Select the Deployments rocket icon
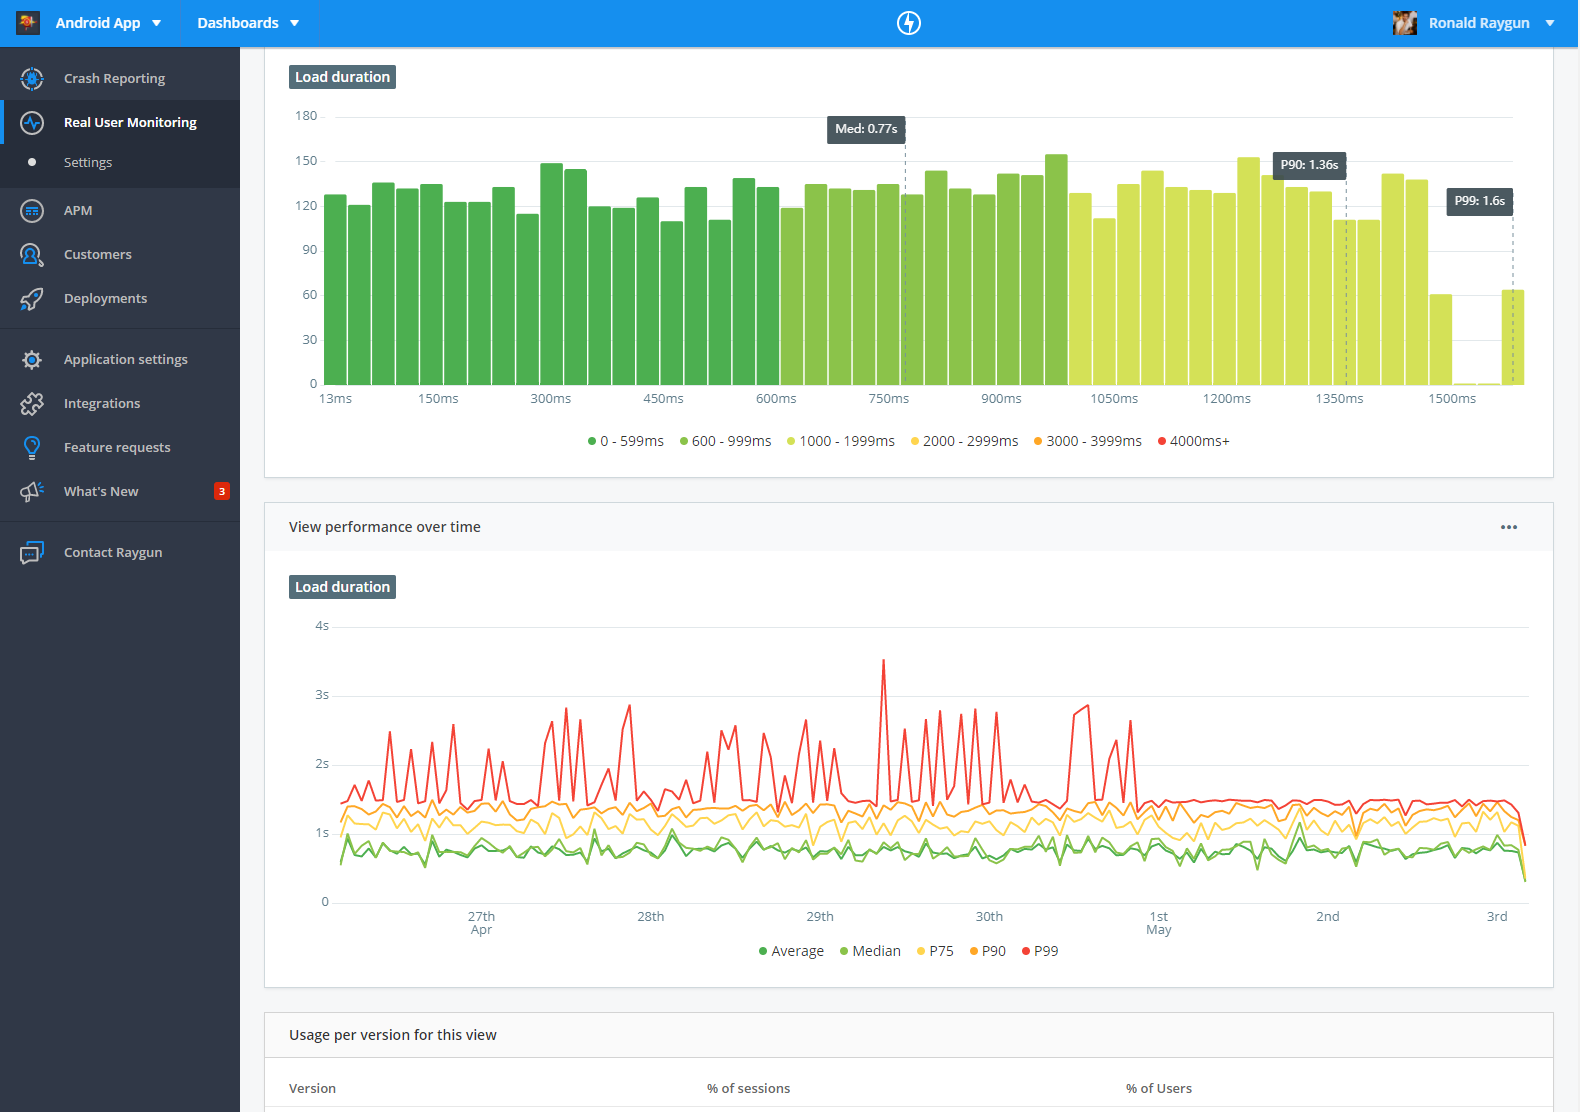This screenshot has width=1580, height=1112. pyautogui.click(x=32, y=298)
